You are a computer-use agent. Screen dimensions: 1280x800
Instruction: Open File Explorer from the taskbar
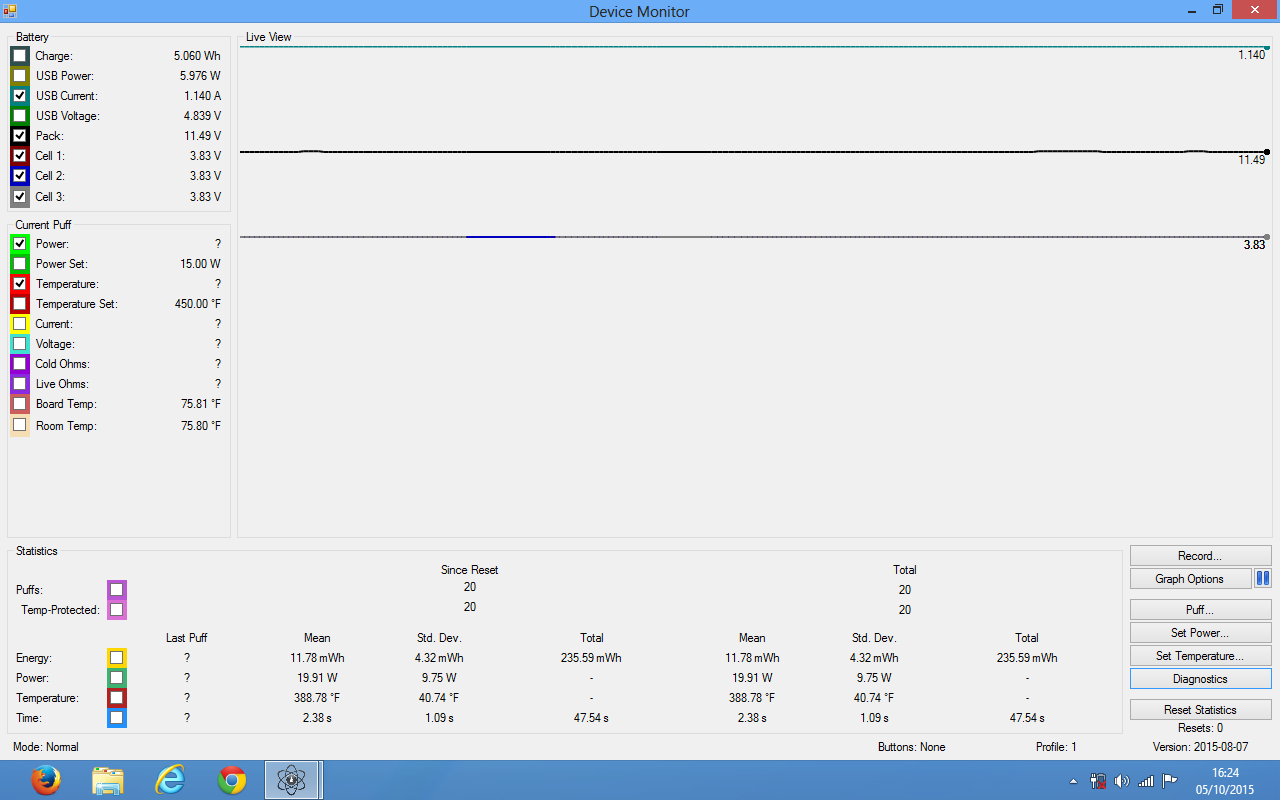(108, 780)
